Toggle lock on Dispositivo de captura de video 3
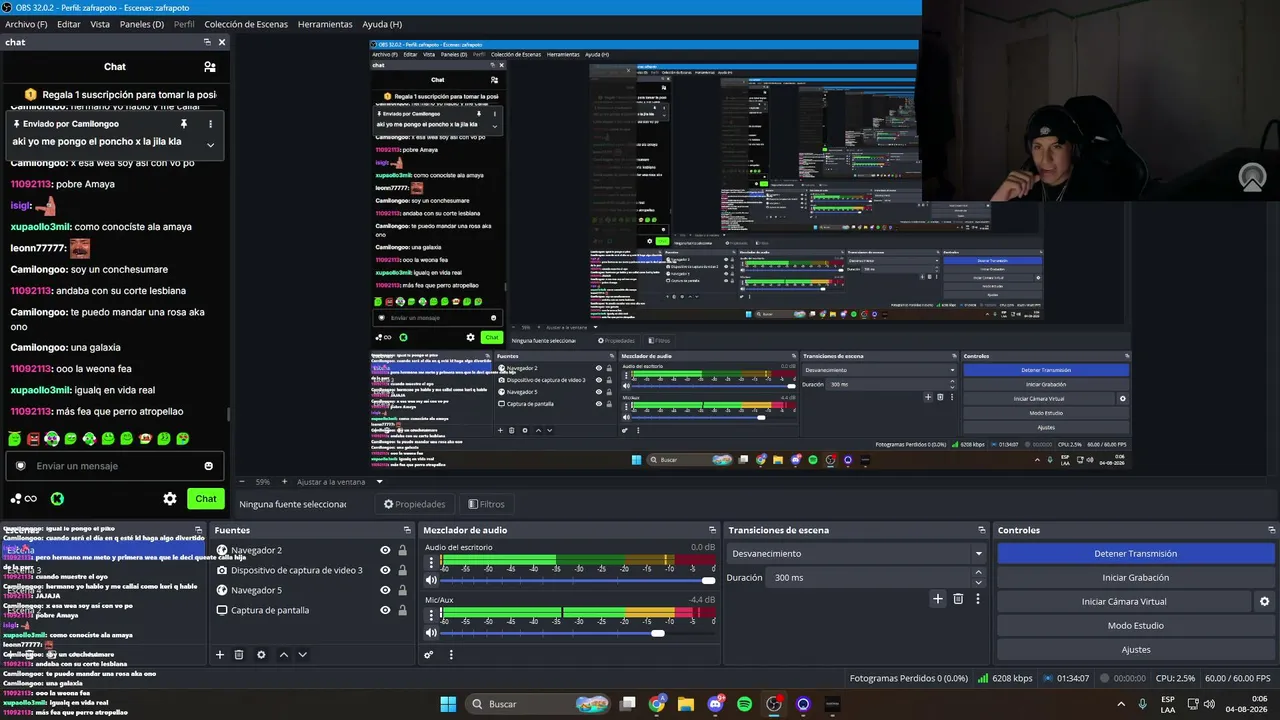Viewport: 1280px width, 720px height. [402, 570]
